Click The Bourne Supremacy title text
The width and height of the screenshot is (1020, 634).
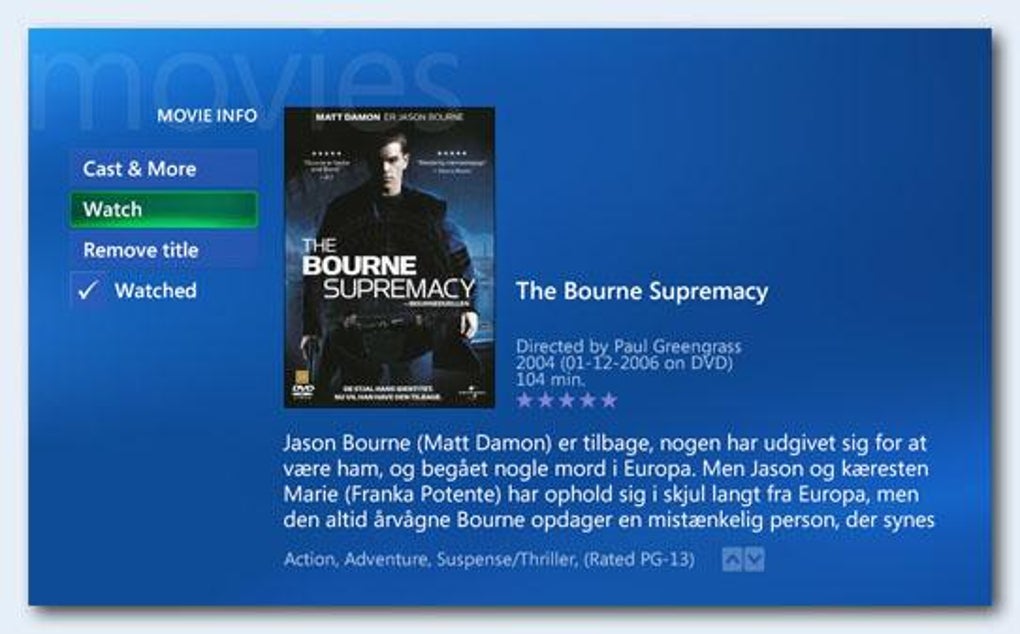642,291
